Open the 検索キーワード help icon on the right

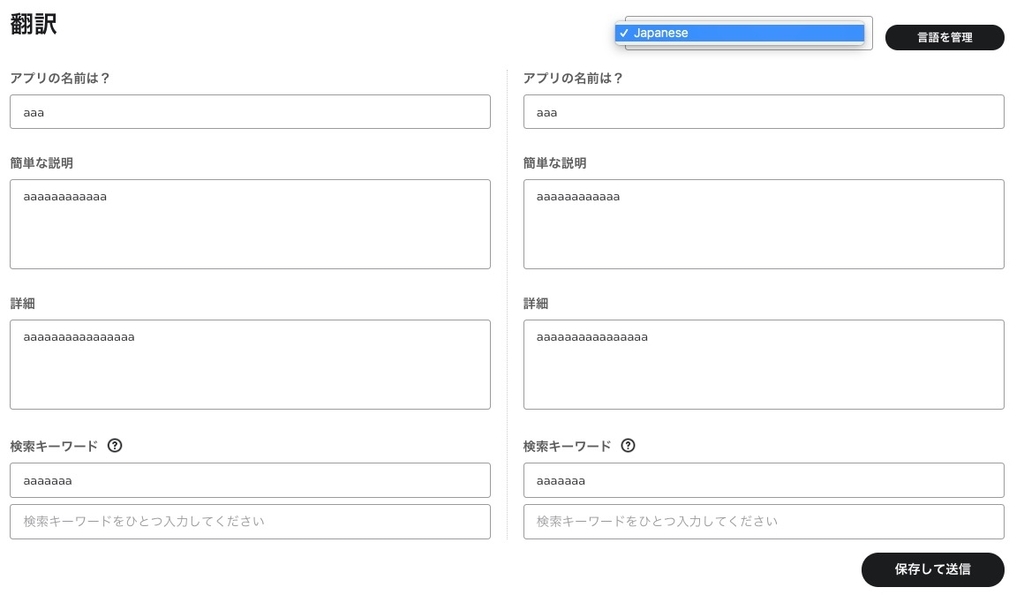628,446
